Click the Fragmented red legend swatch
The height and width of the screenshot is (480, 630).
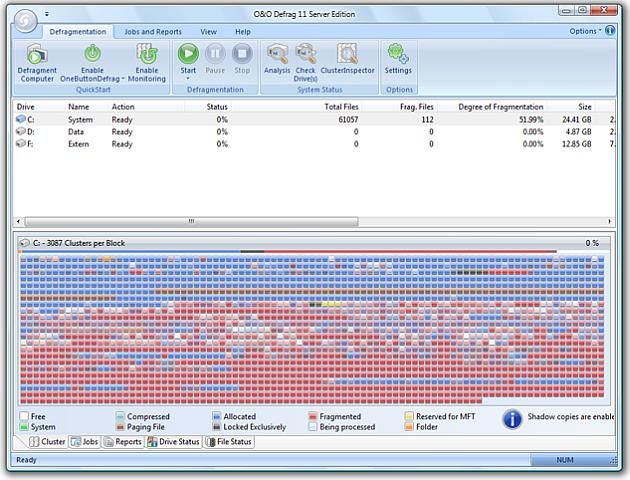coord(313,416)
